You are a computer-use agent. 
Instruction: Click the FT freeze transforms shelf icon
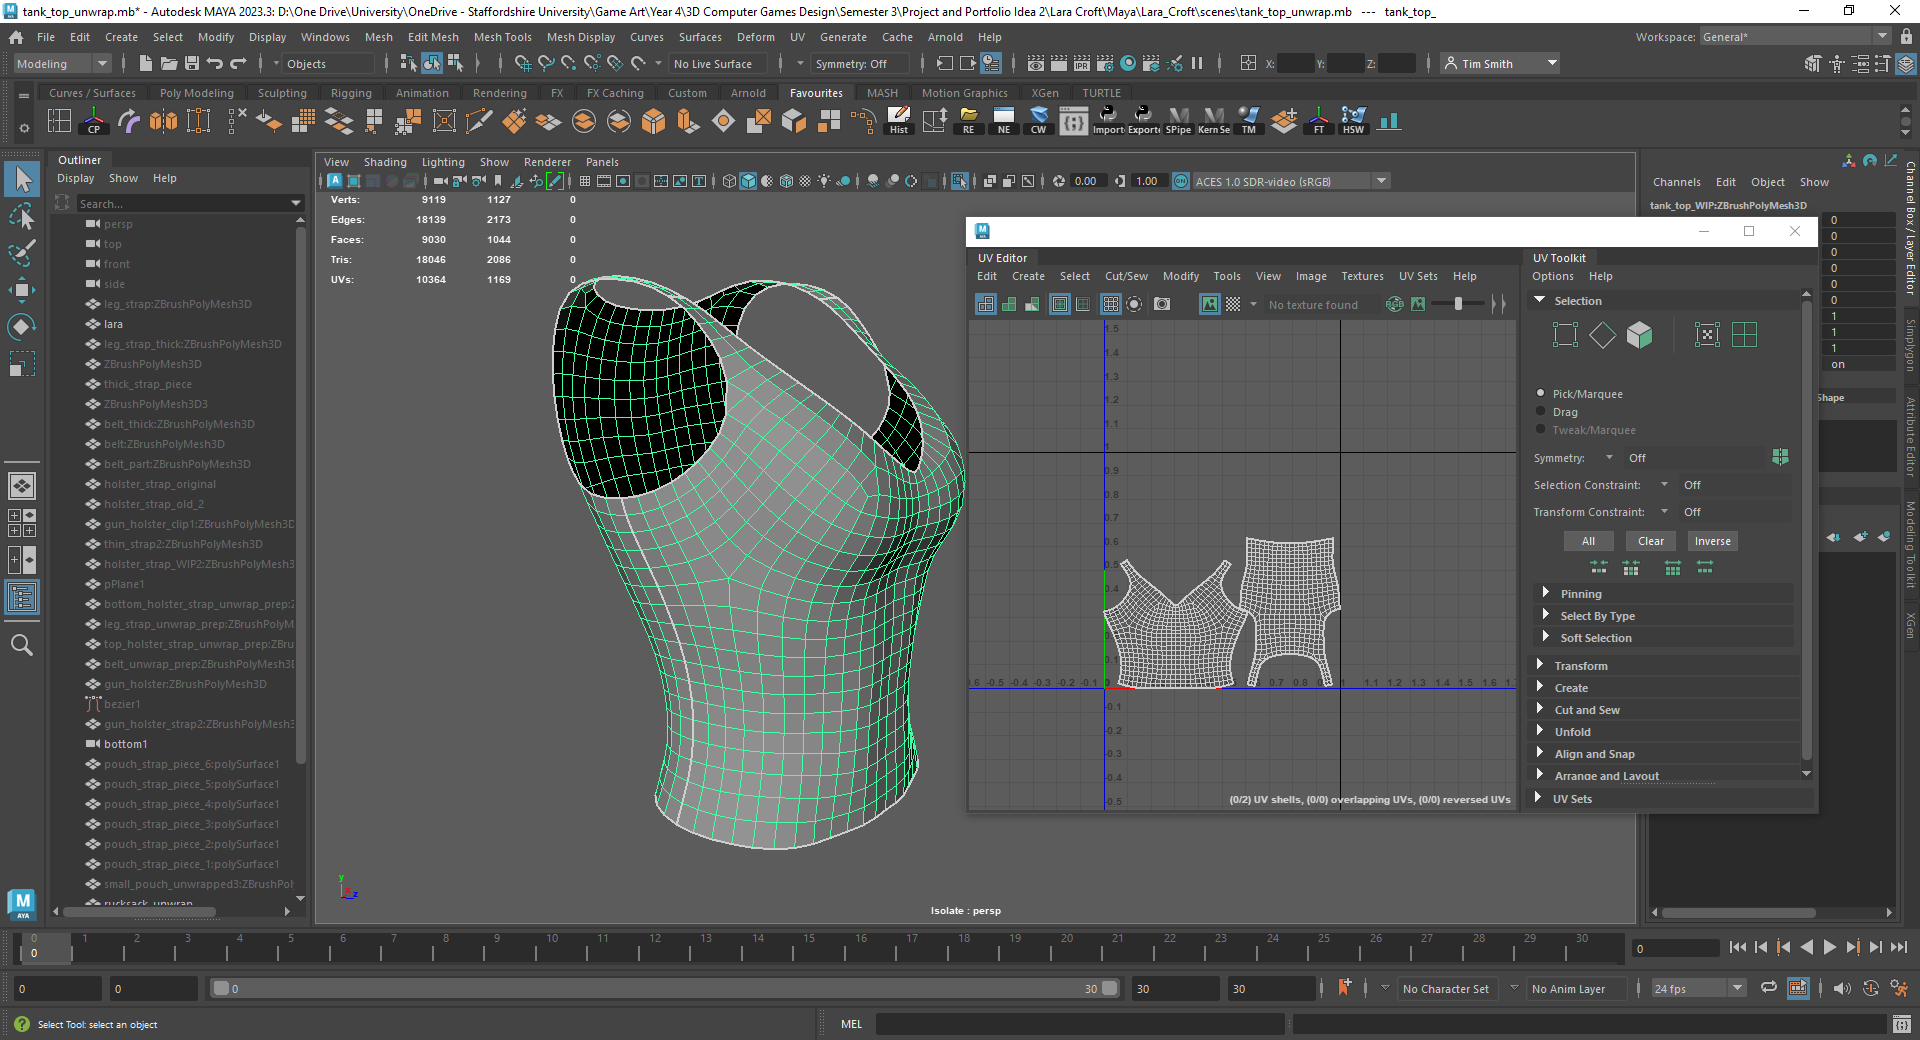1319,121
